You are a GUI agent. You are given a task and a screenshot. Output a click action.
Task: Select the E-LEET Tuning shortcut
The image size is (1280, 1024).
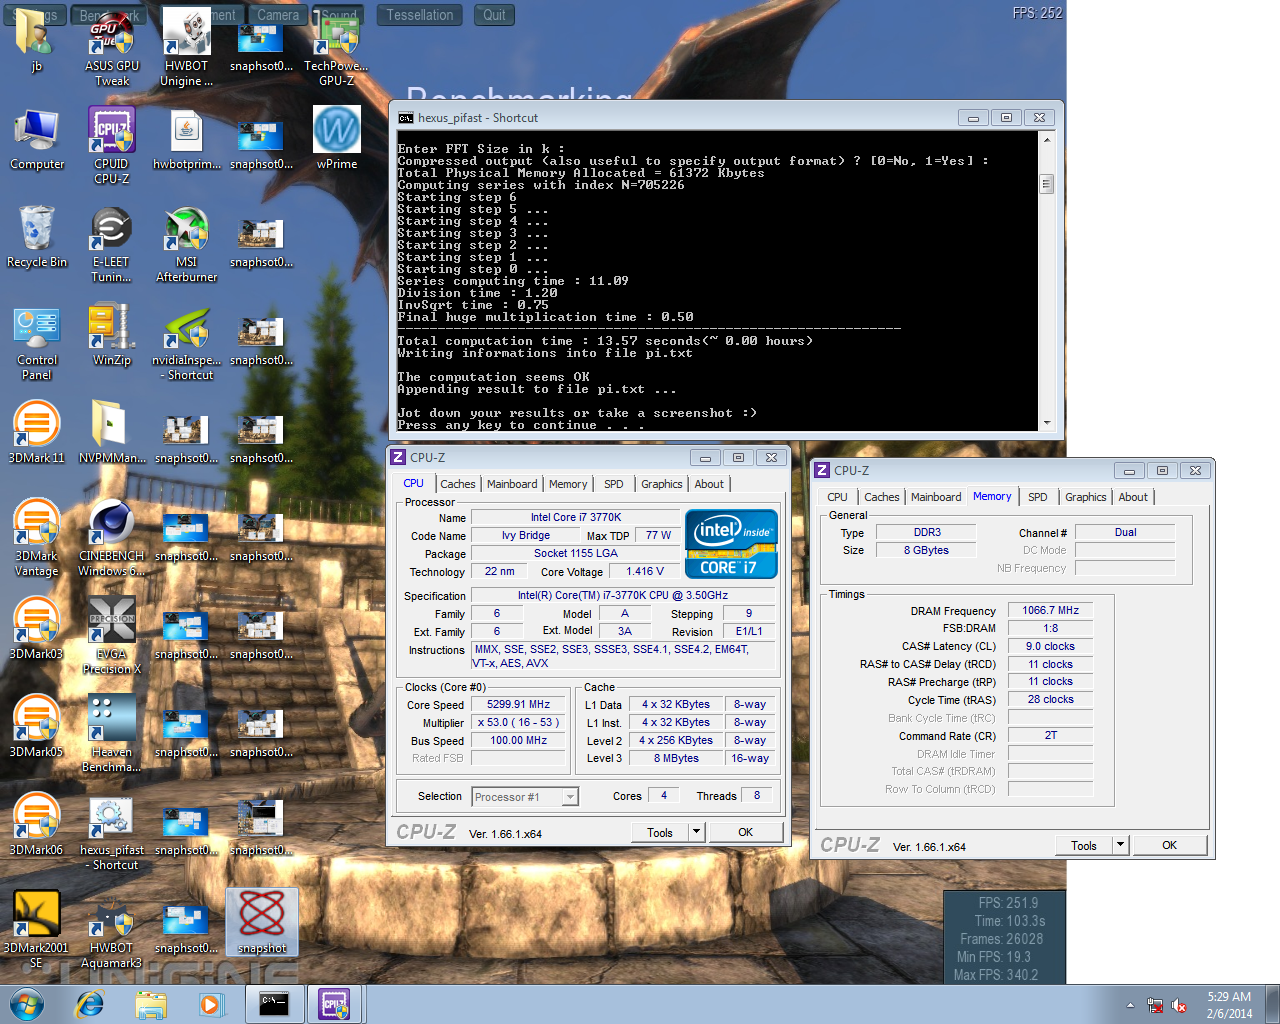coord(112,244)
